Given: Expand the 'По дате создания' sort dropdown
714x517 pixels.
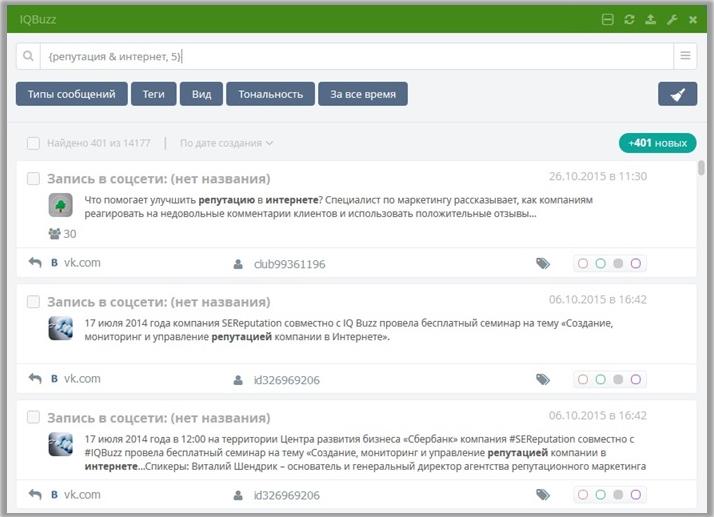Looking at the screenshot, I should click(x=226, y=143).
